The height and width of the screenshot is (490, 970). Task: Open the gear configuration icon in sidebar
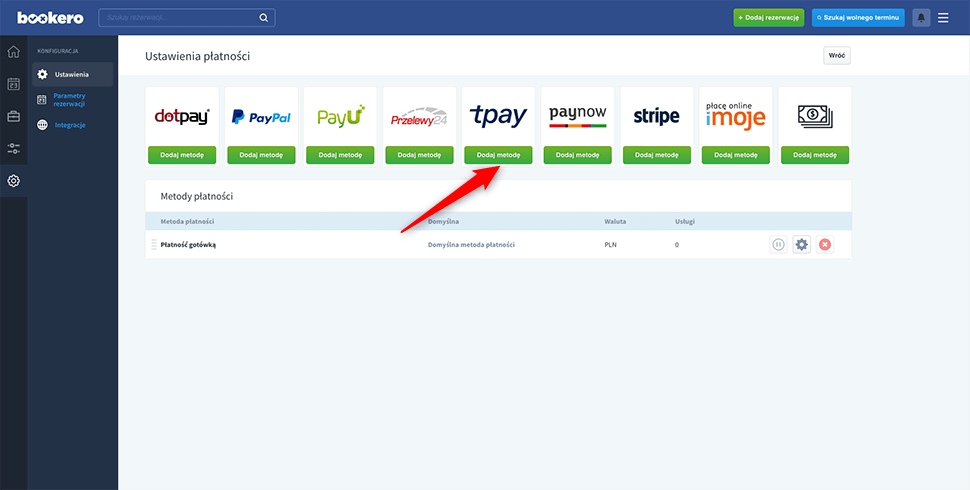[13, 181]
